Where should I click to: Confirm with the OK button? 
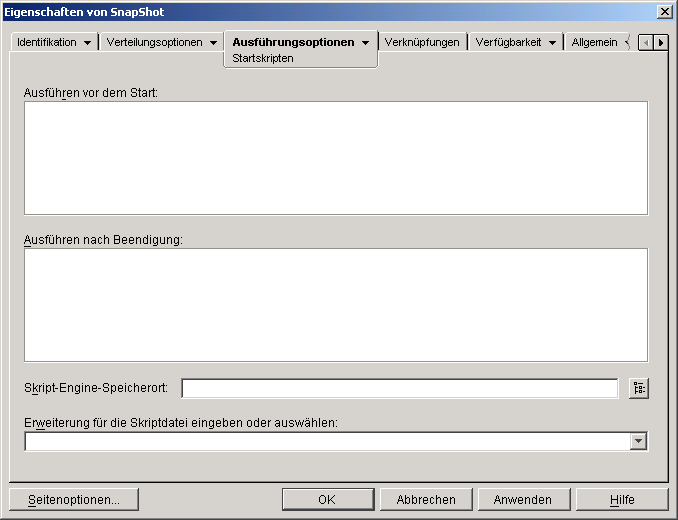328,500
